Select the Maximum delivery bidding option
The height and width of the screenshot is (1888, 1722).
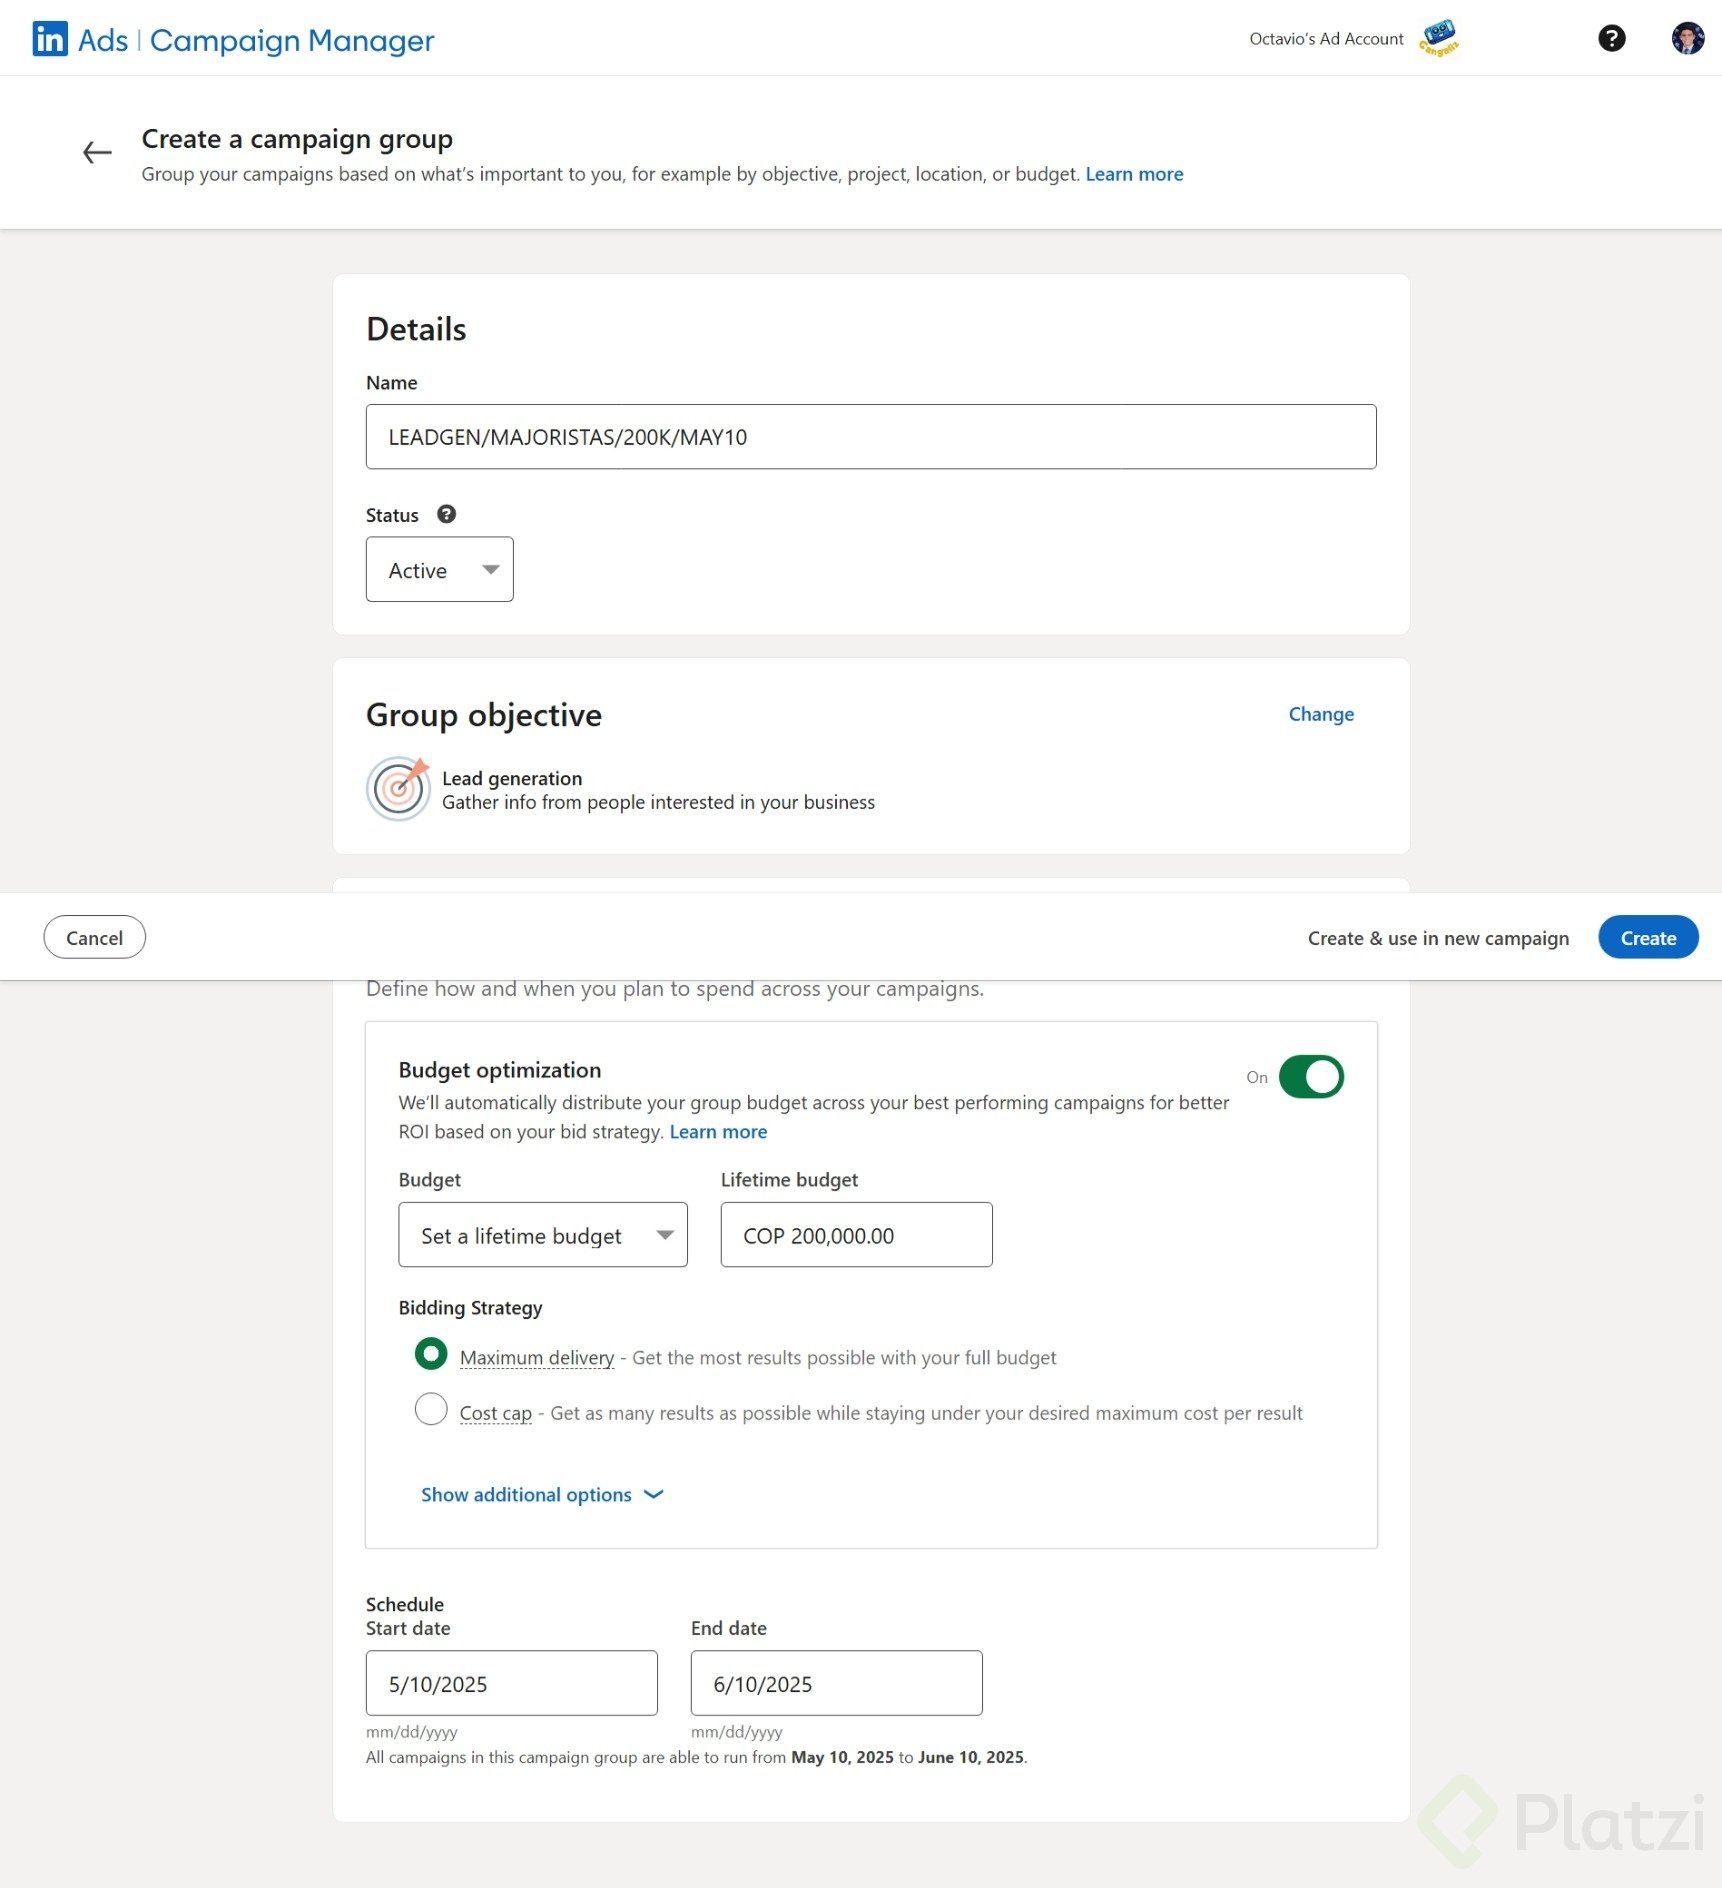tap(431, 1354)
